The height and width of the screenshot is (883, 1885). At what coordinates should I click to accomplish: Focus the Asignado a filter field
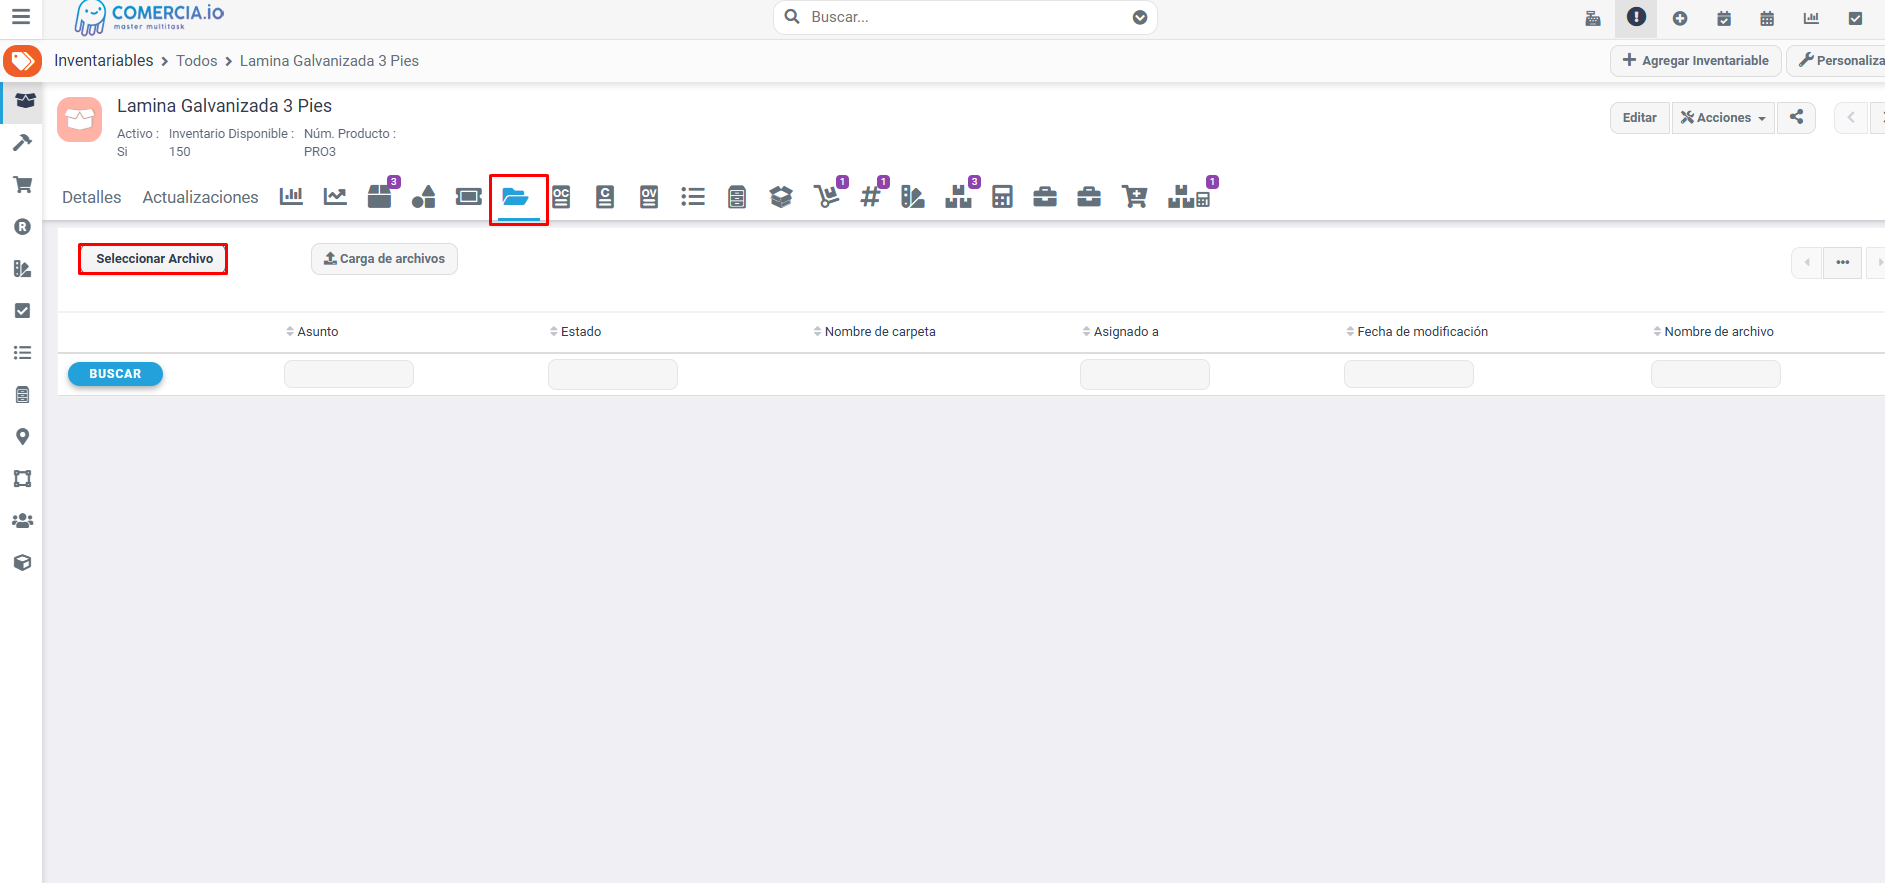pyautogui.click(x=1145, y=374)
